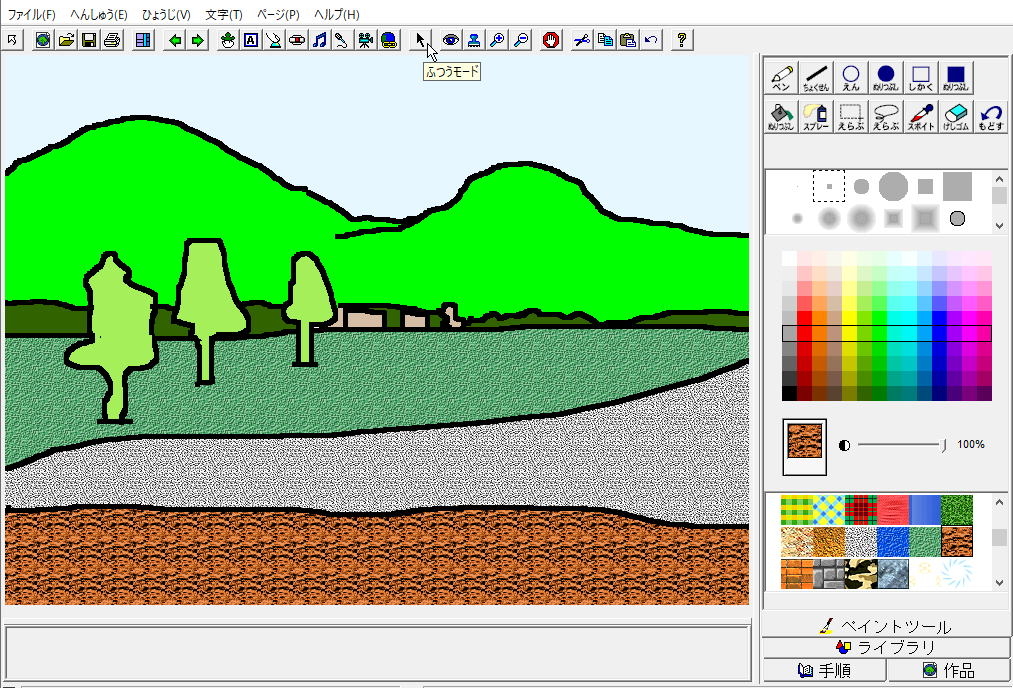The height and width of the screenshot is (688, 1013).
Task: Click the もどす undo button in paint tools
Action: (990, 116)
